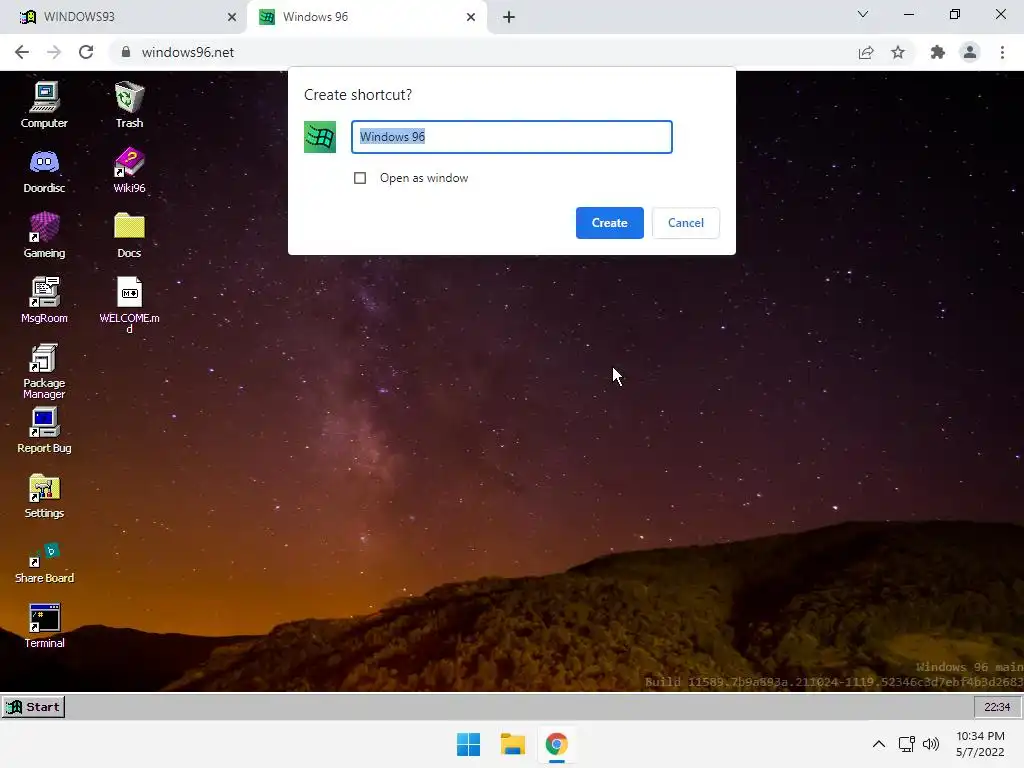Open the volume speaker tray icon
Viewport: 1024px width, 768px height.
point(931,744)
